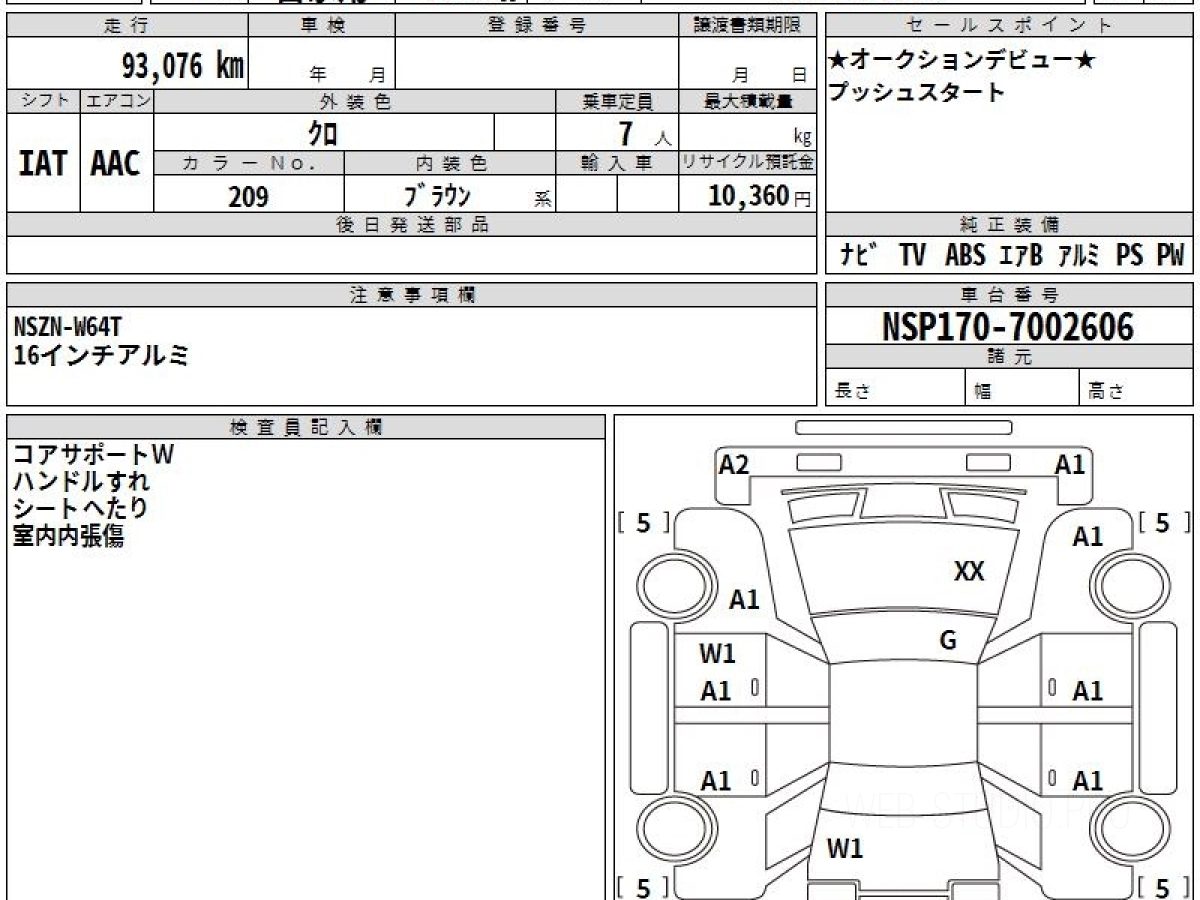Image resolution: width=1200 pixels, height=900 pixels.
Task: Click the W1 mark above the A1 door mark
Action: click(717, 654)
